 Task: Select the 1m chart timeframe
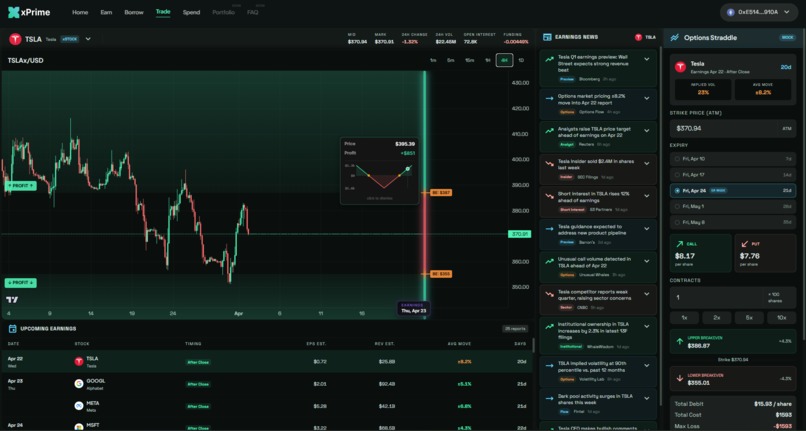433,61
